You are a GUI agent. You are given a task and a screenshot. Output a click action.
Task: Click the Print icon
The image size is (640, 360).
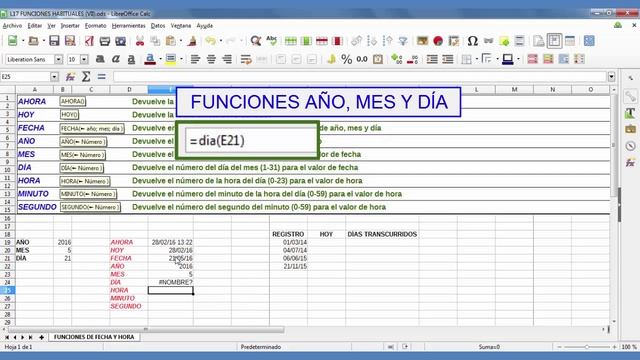pyautogui.click(x=105, y=41)
